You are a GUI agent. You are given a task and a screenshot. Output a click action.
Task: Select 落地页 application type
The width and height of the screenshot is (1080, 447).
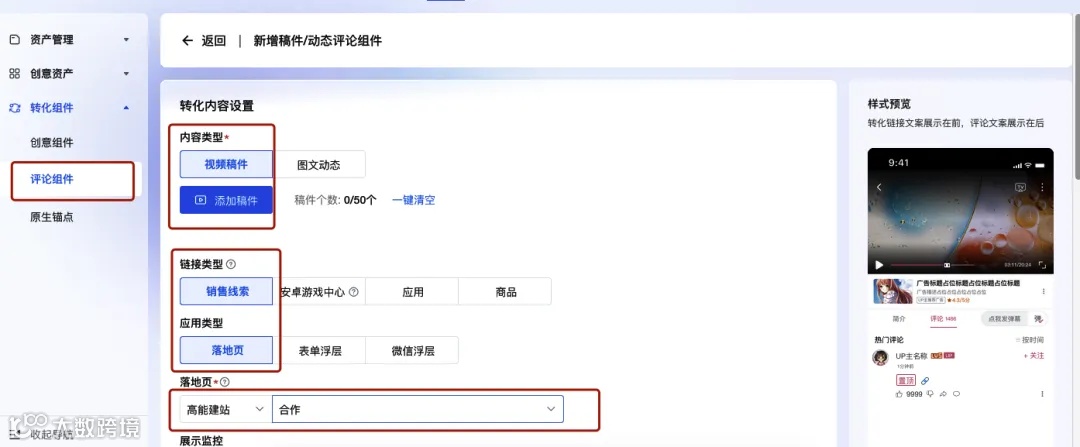click(x=226, y=351)
